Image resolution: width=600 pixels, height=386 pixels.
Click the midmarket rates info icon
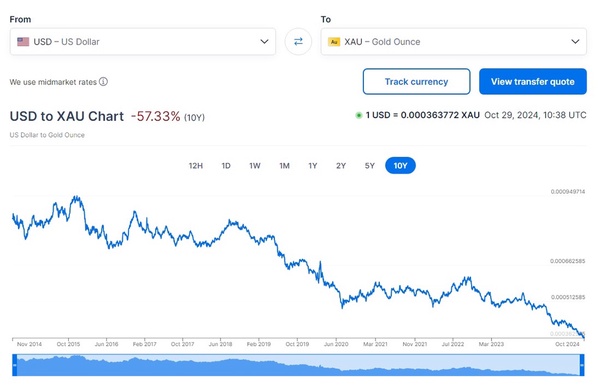[103, 81]
